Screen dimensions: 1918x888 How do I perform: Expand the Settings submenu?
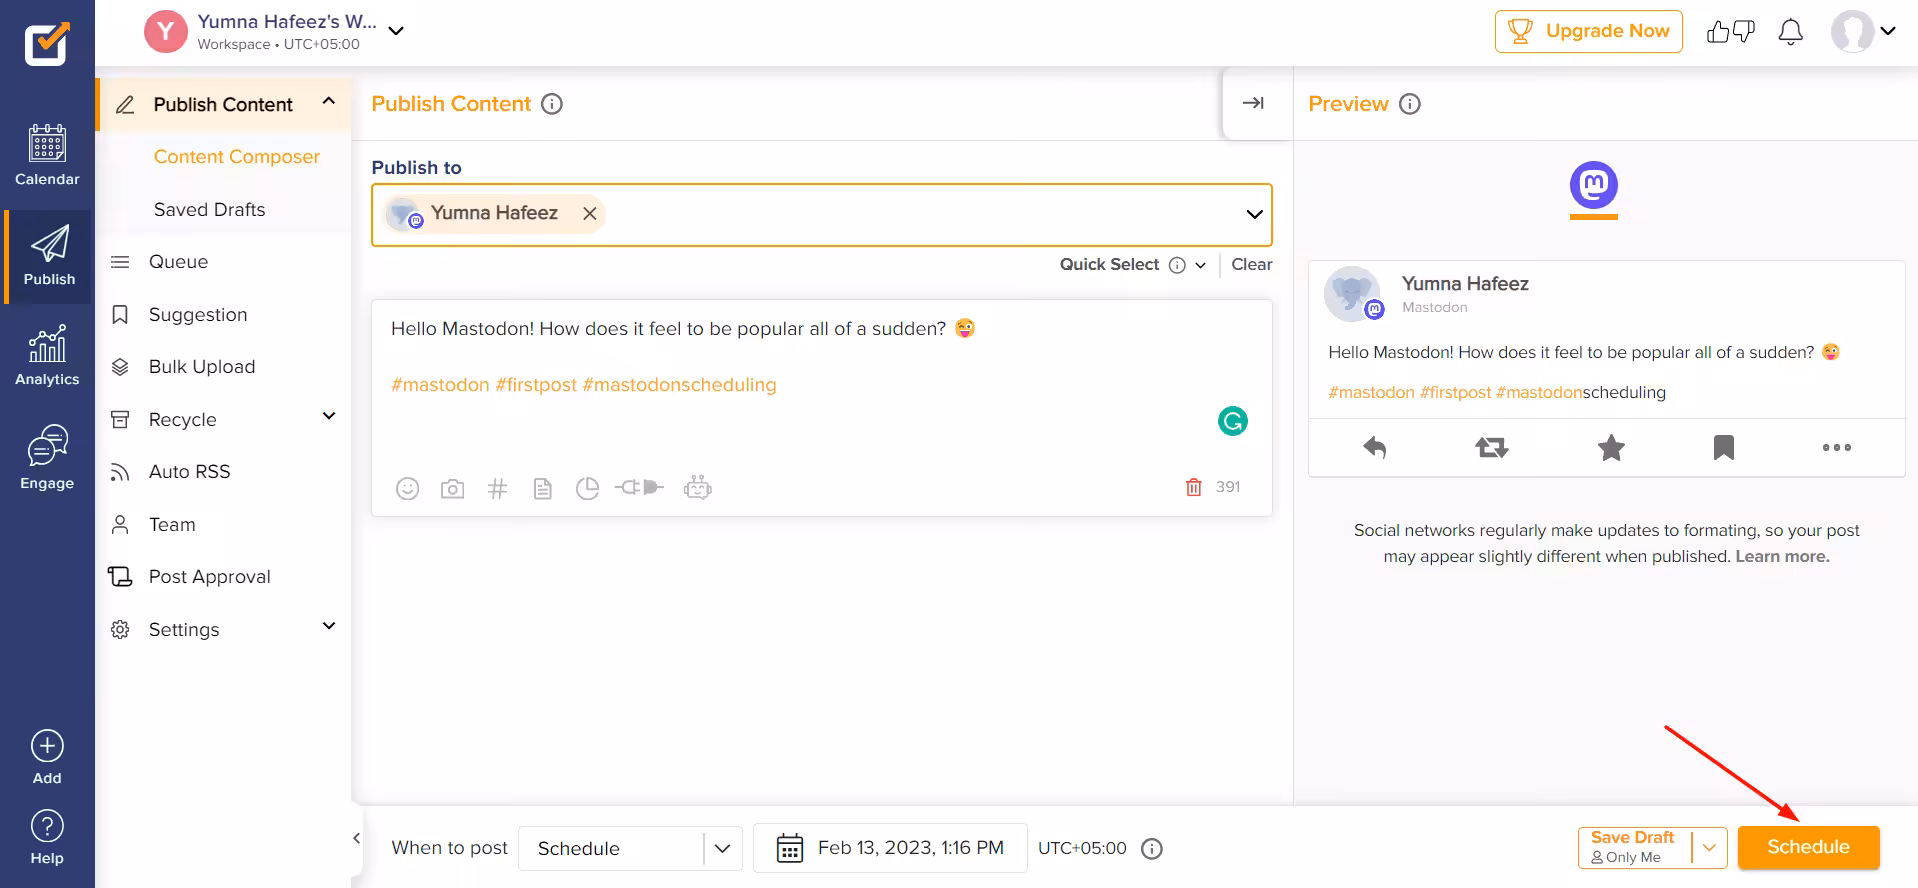click(329, 626)
